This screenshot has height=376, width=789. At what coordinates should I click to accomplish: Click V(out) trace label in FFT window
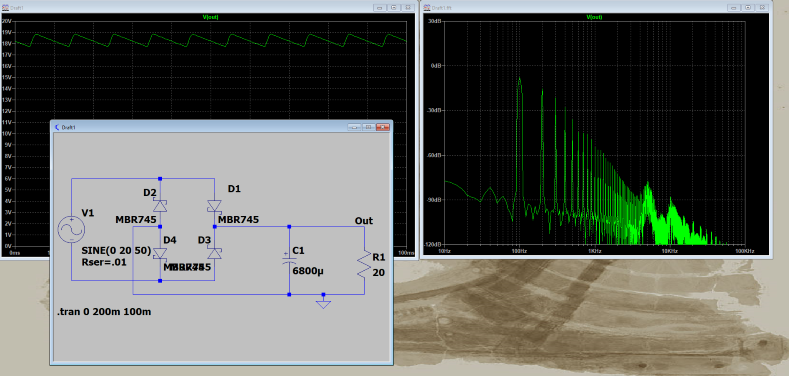pos(594,17)
